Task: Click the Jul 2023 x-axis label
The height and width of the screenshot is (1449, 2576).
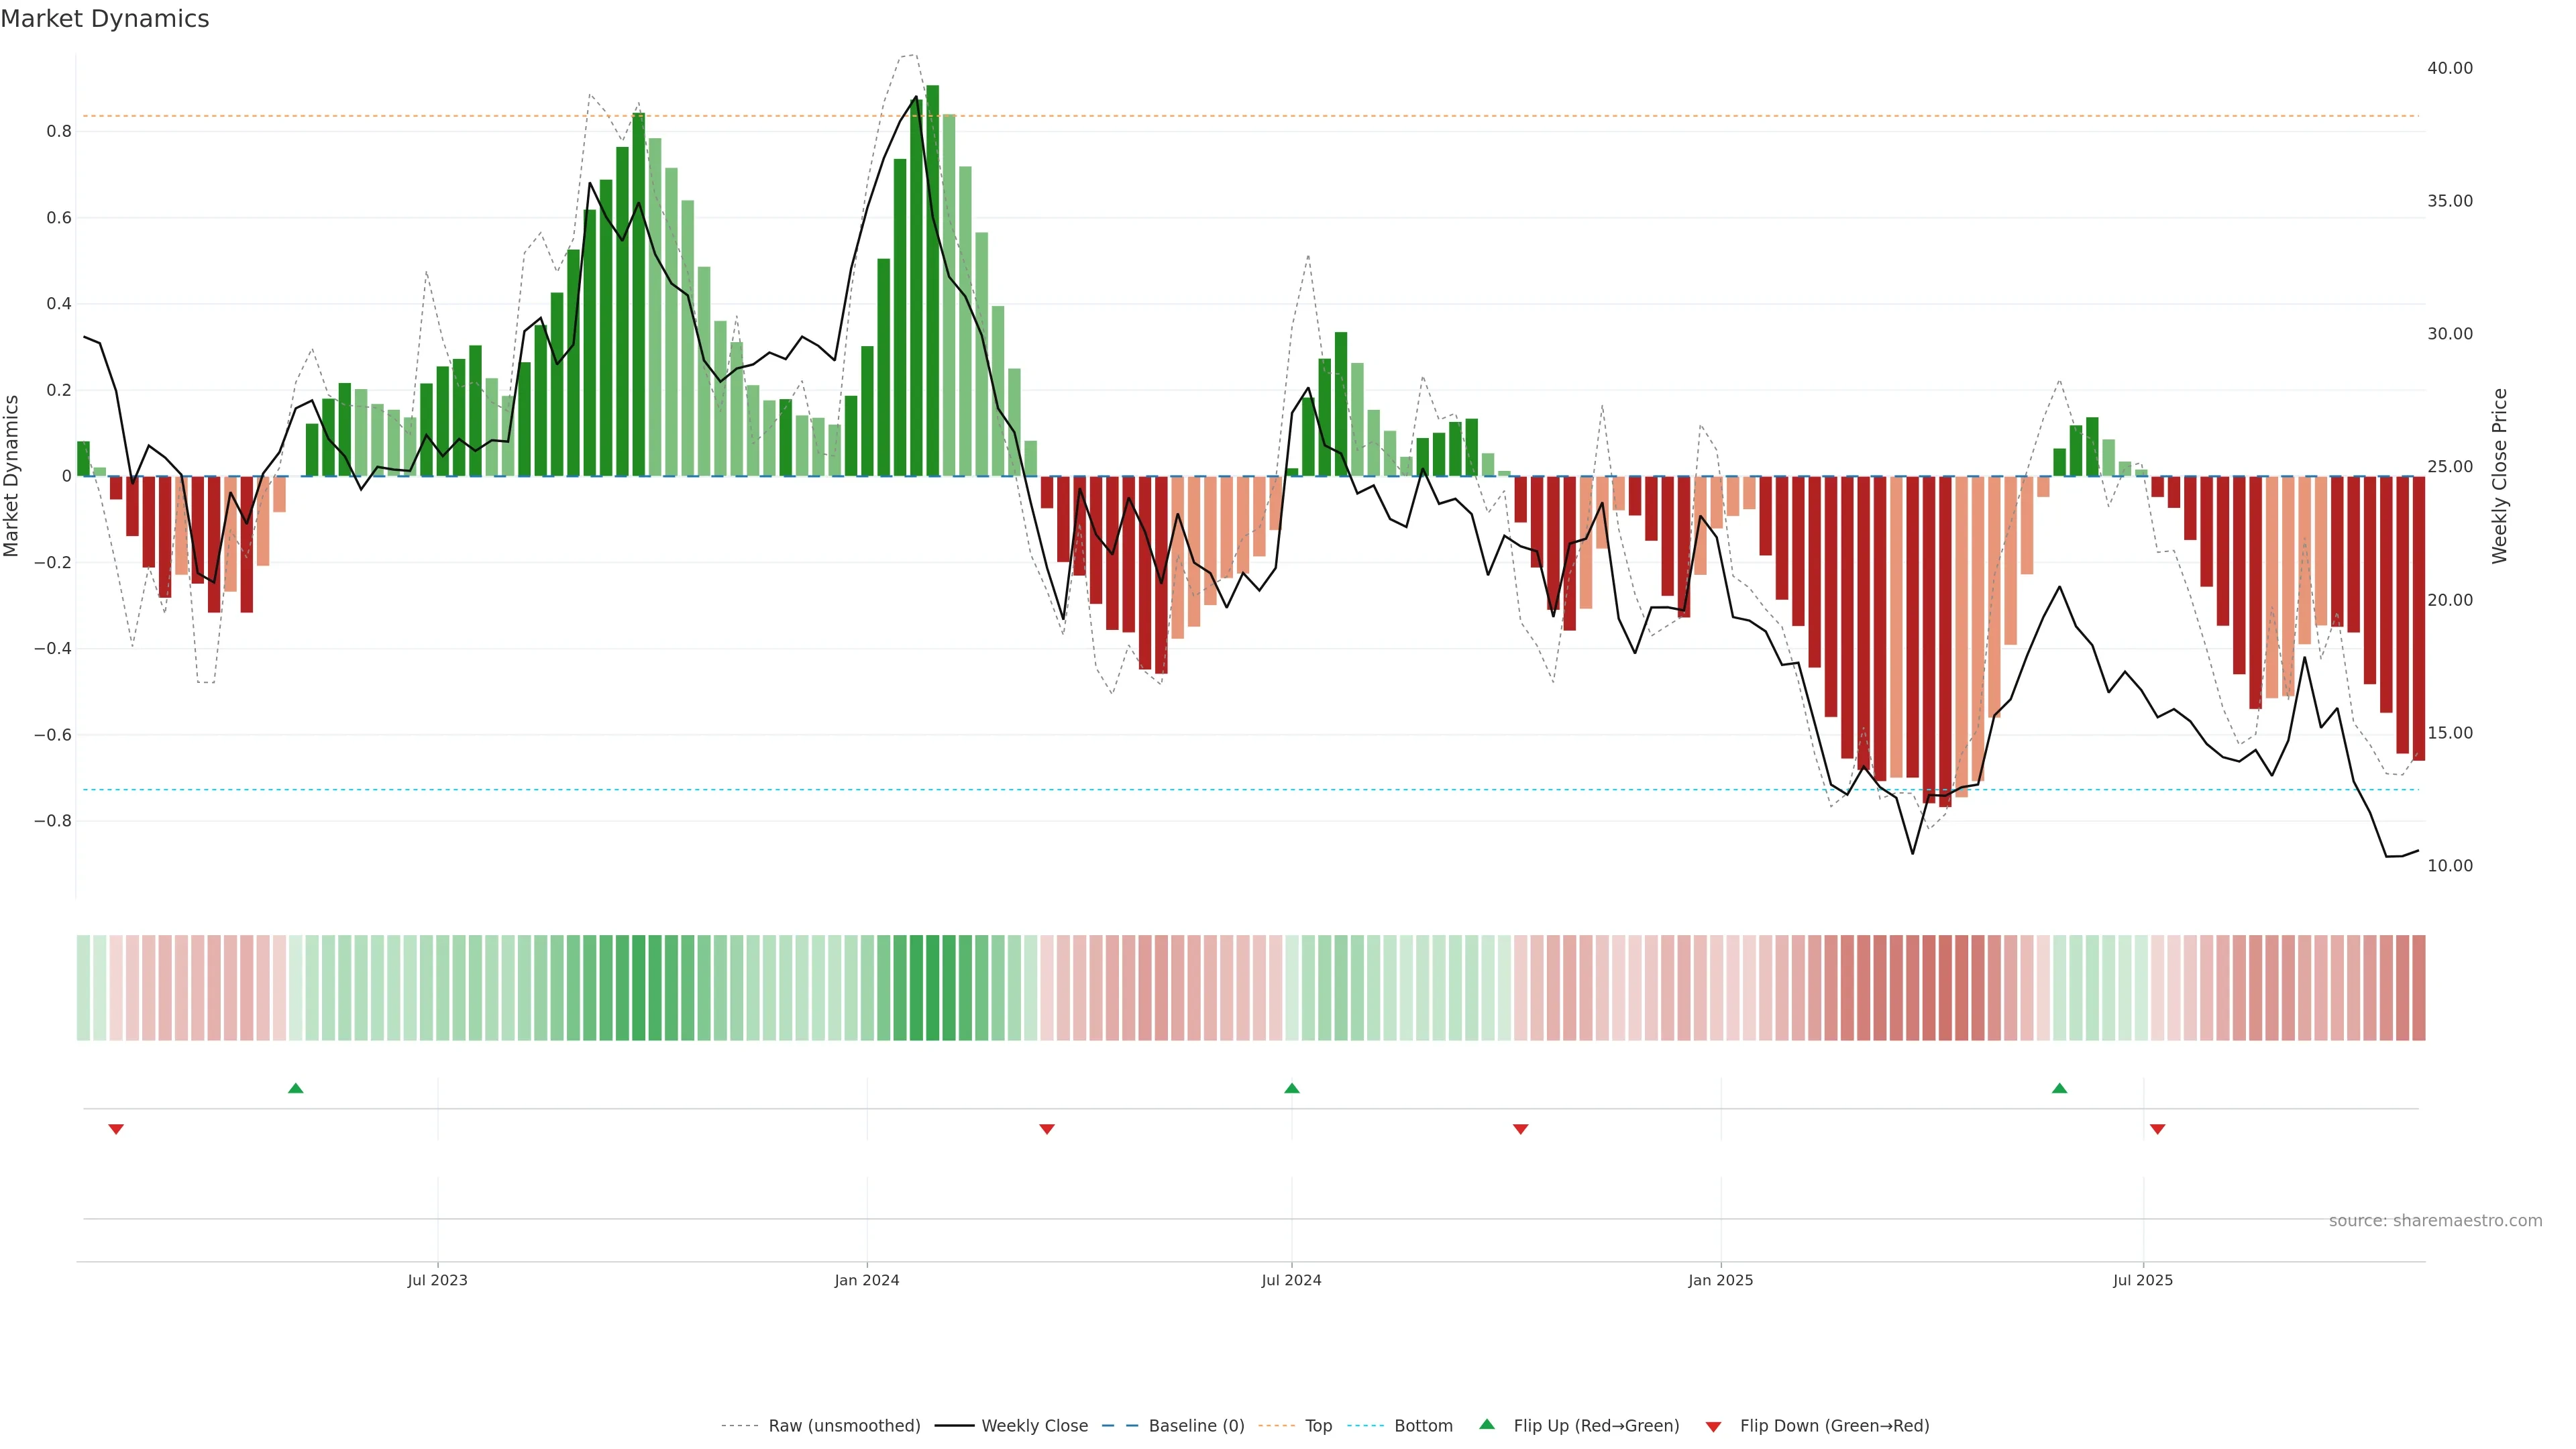Action: [437, 1280]
